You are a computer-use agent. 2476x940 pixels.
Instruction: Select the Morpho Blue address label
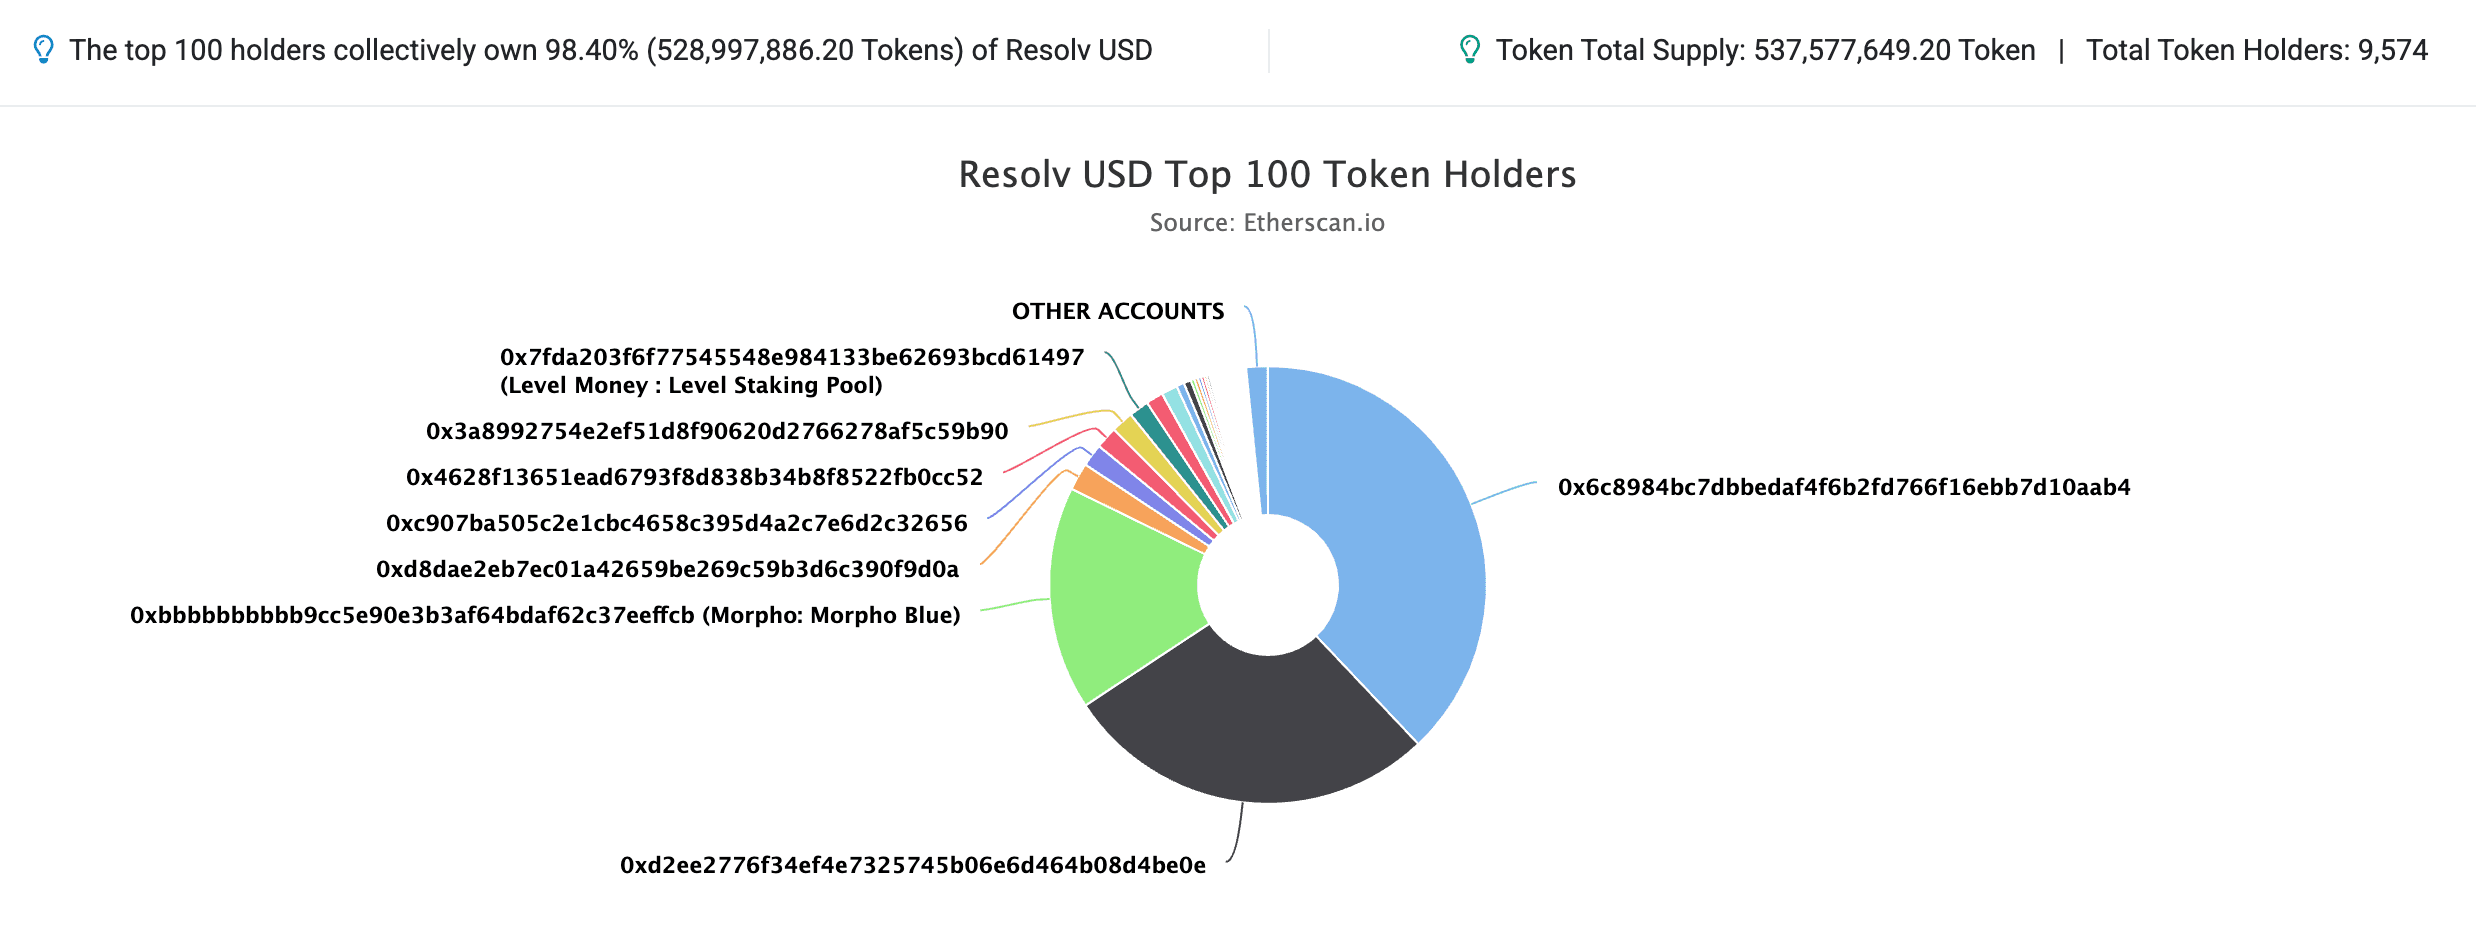[545, 615]
